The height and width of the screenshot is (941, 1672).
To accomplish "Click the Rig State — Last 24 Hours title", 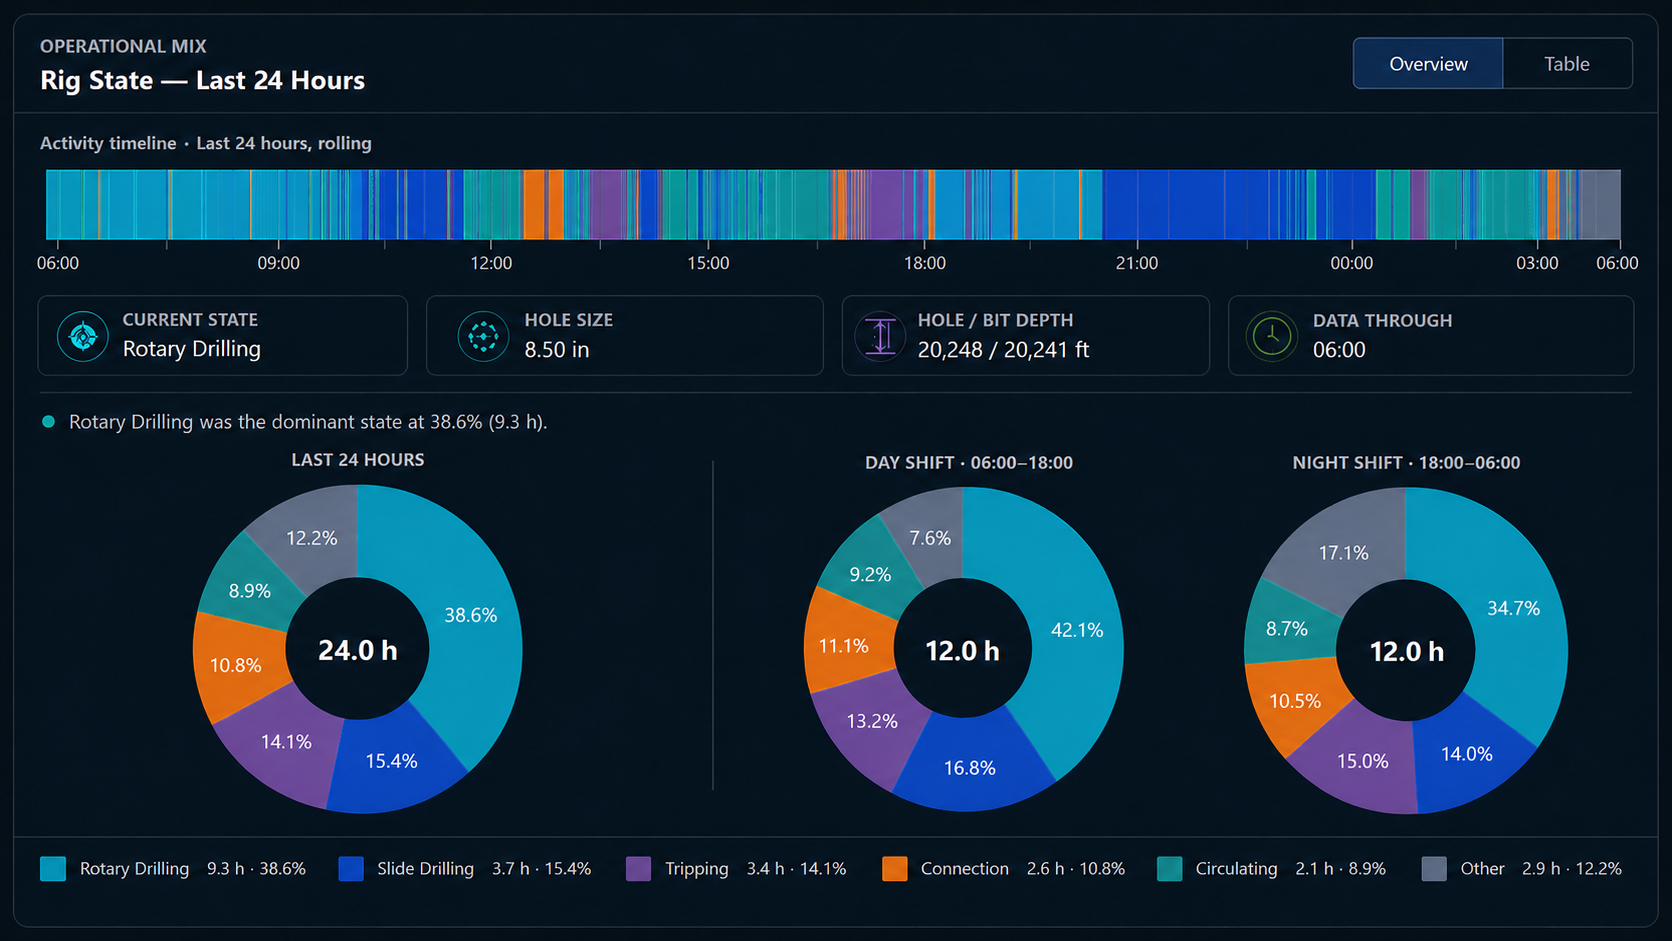I will coord(202,80).
